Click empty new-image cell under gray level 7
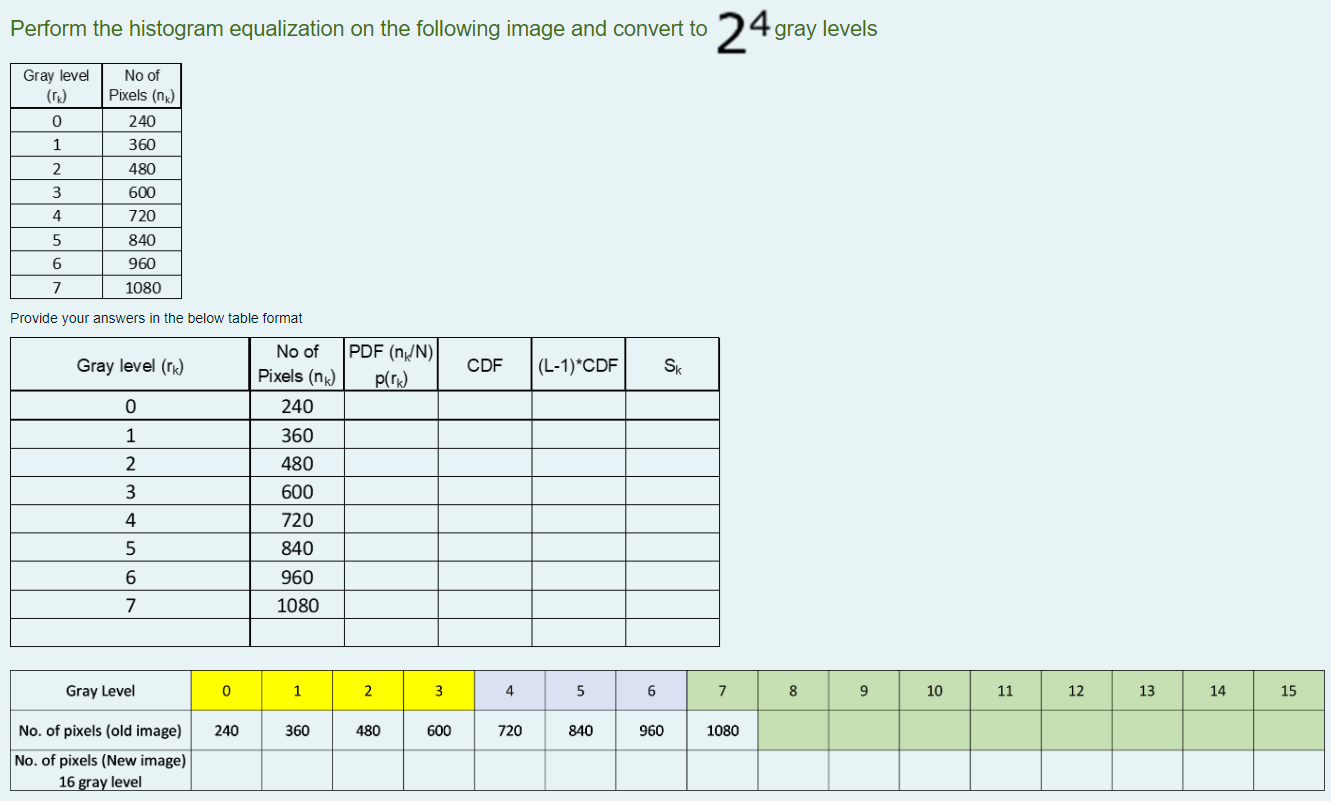This screenshot has height=801, width=1331. 722,771
